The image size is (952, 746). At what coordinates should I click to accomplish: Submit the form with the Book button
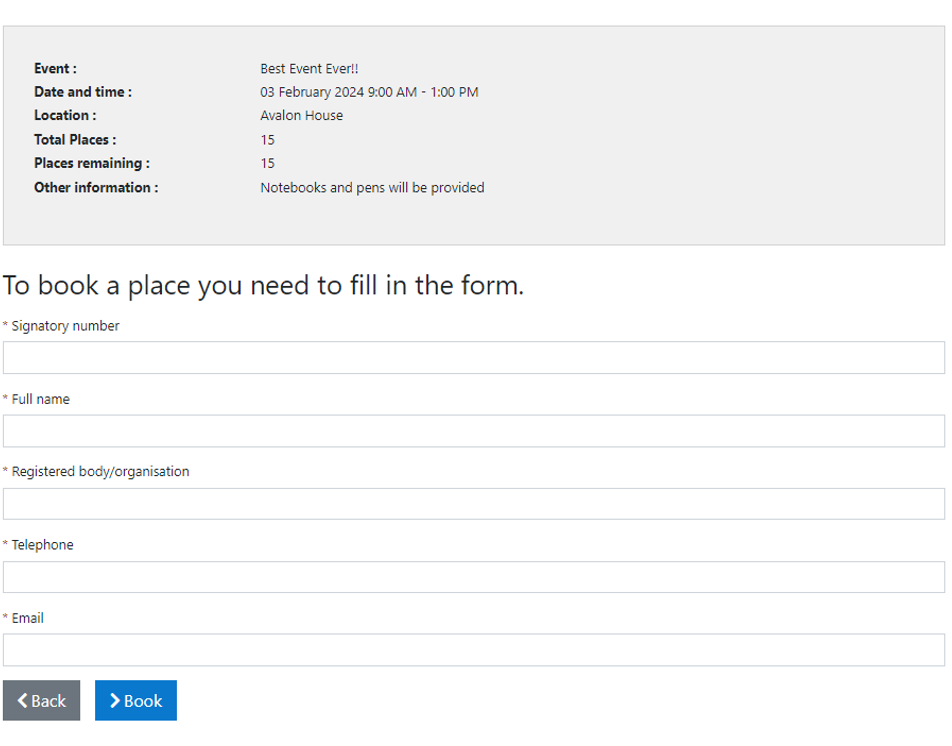[x=136, y=701]
